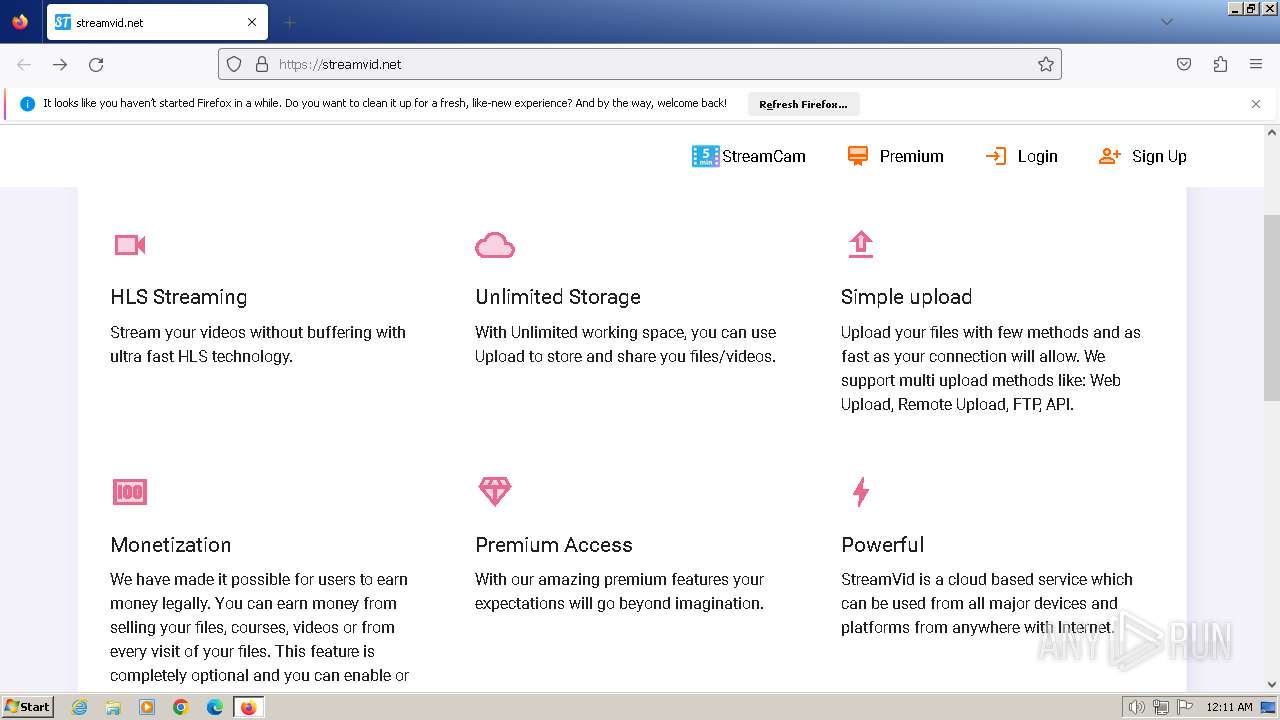Open the Sign Up page
This screenshot has width=1280, height=720.
pos(1142,156)
